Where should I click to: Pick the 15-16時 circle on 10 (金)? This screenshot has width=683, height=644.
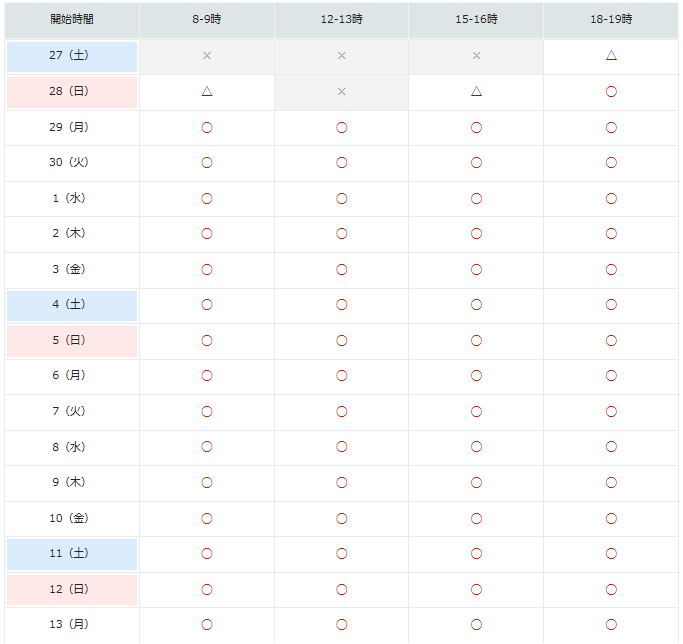point(477,519)
